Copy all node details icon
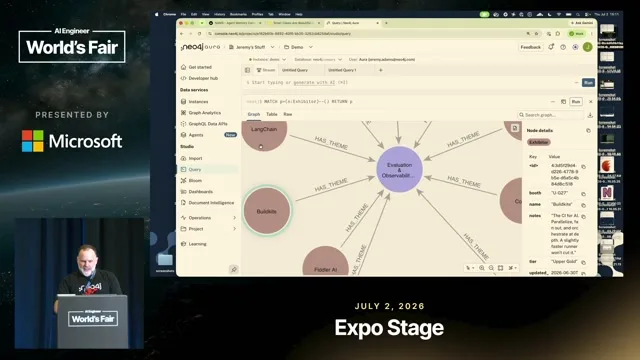The height and width of the screenshot is (360, 640). click(x=588, y=131)
